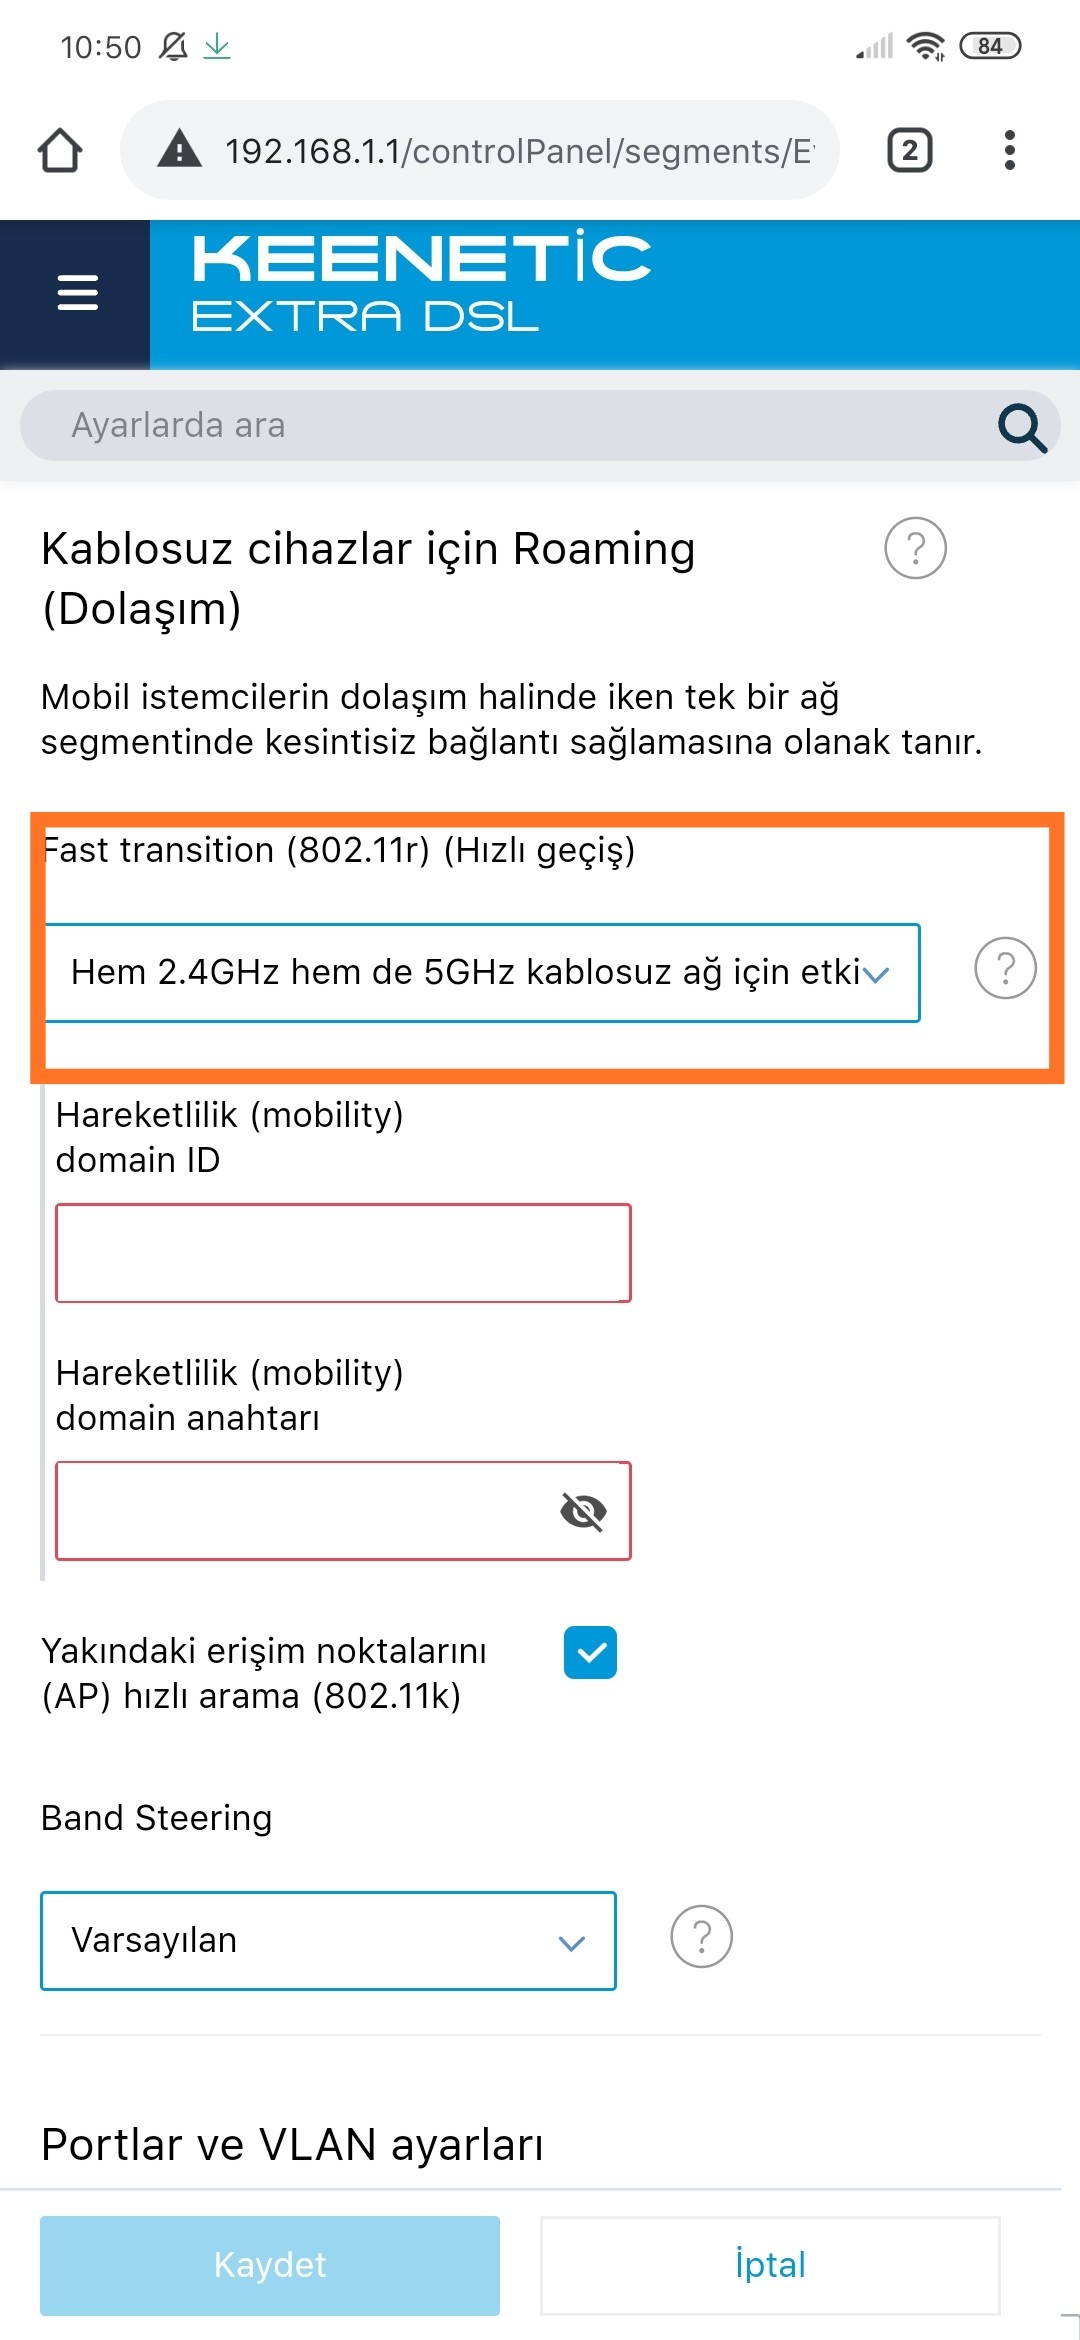Uncheck the 802.11k fast AP search checkbox
Image resolution: width=1080 pixels, height=2340 pixels.
click(x=590, y=1652)
